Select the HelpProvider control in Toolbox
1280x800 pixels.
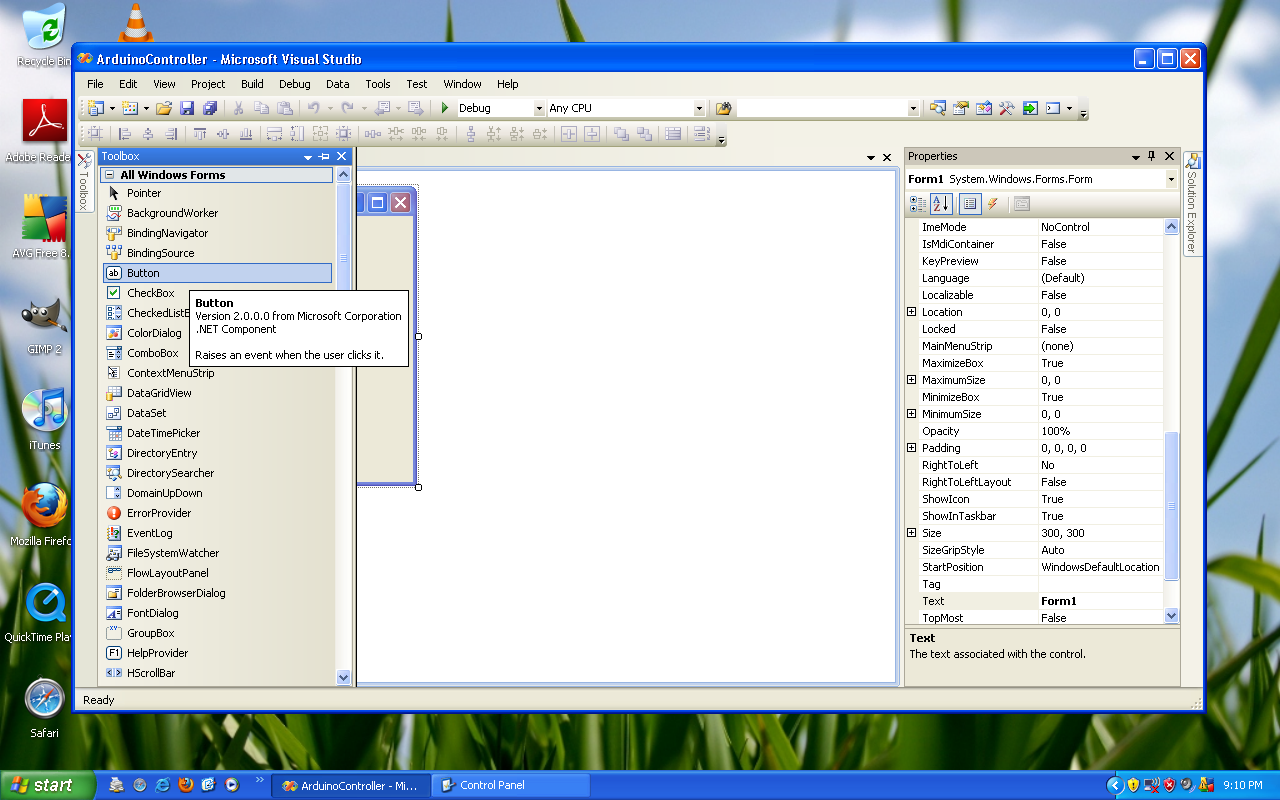coord(218,653)
